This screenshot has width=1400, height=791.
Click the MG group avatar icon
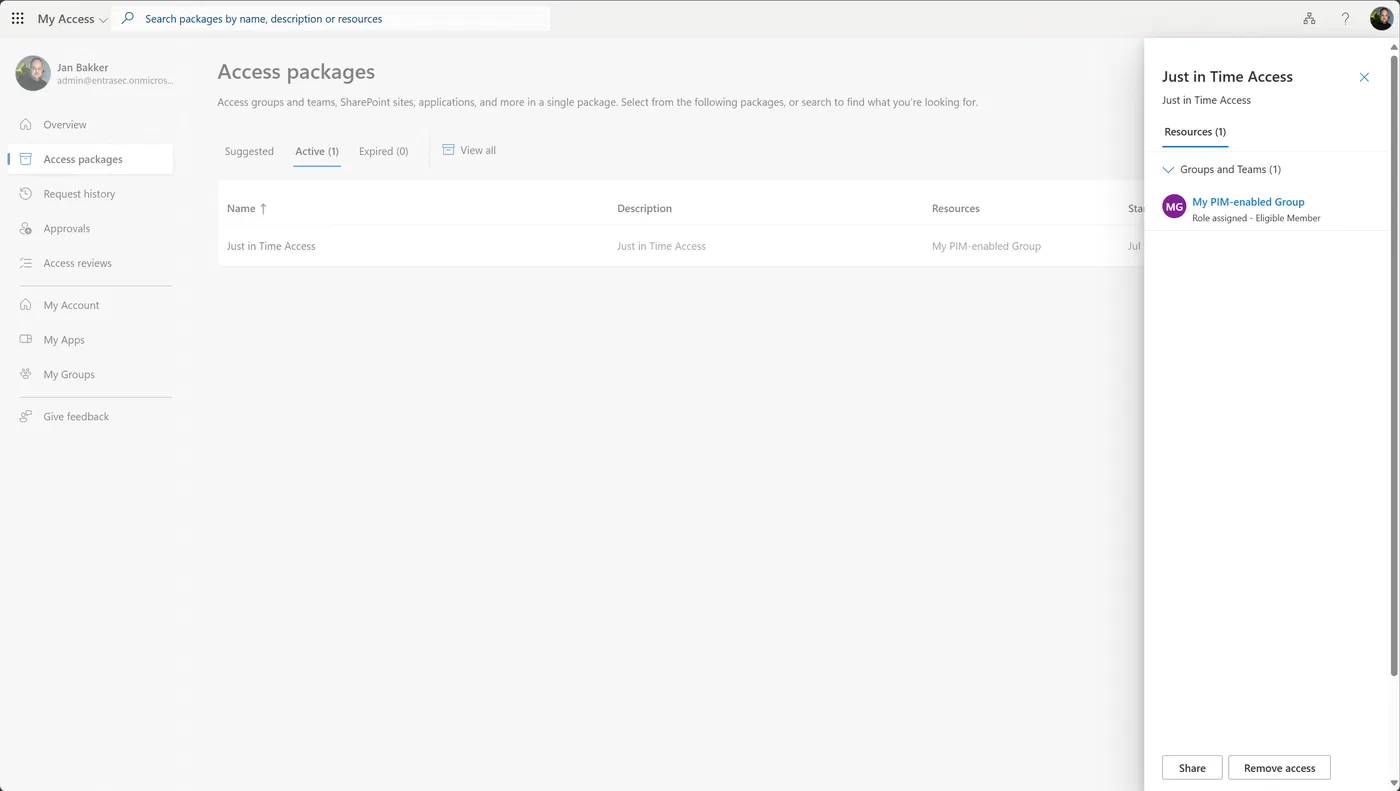[1174, 207]
